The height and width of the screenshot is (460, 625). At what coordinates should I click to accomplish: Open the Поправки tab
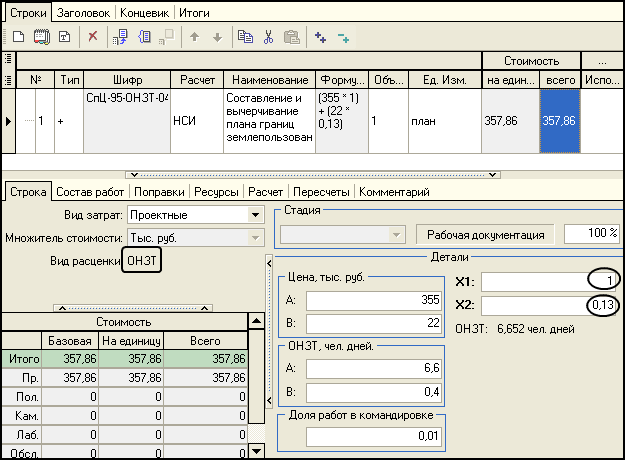tap(159, 192)
